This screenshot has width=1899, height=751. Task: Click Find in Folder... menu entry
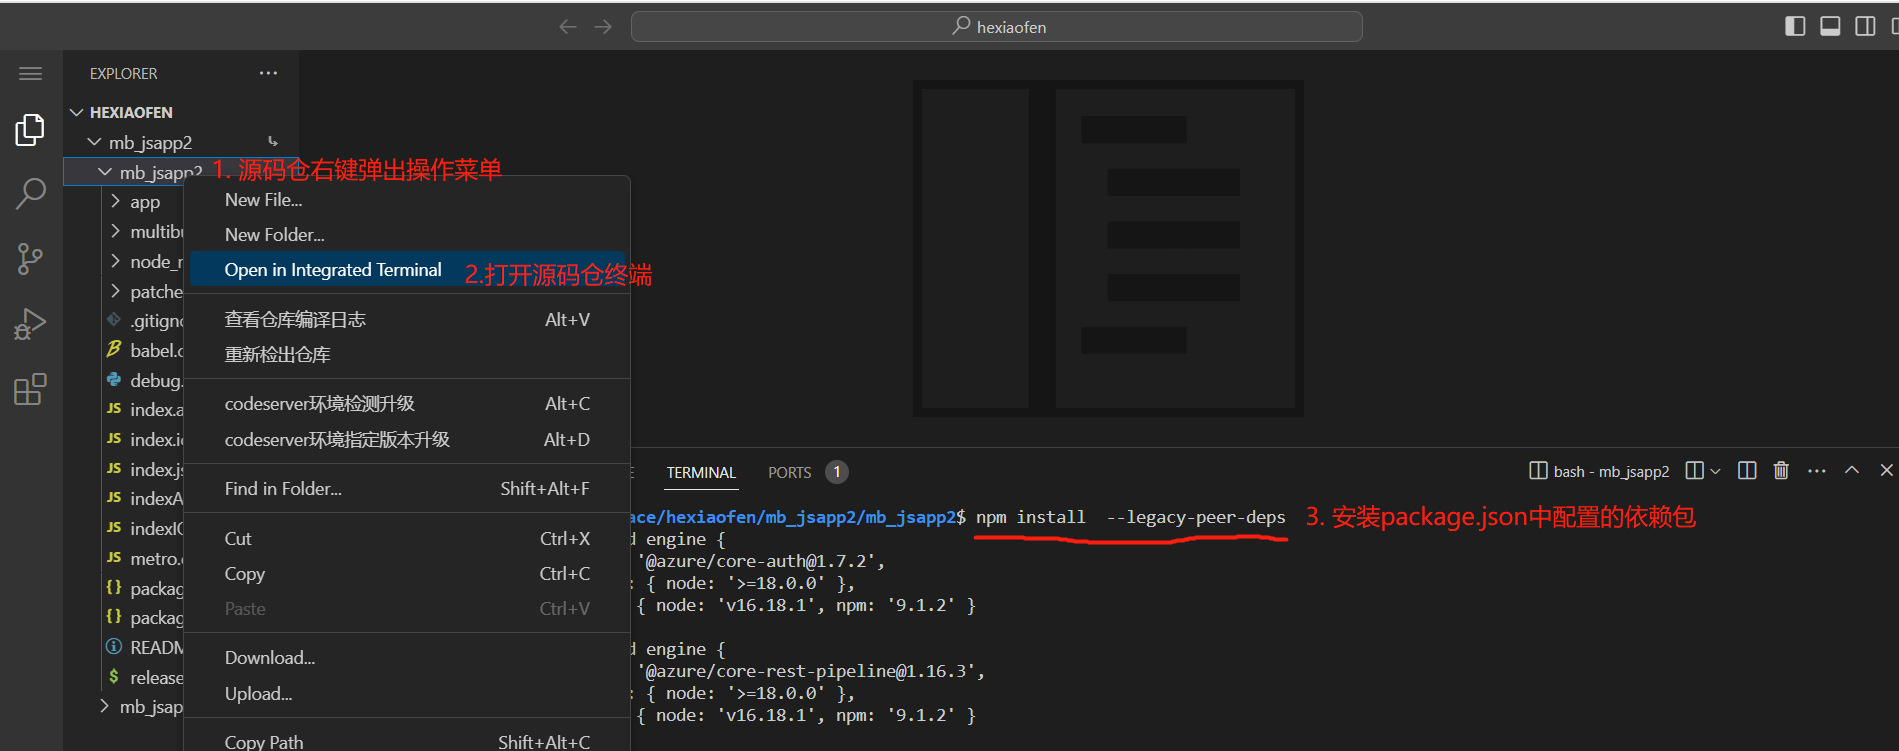point(283,489)
